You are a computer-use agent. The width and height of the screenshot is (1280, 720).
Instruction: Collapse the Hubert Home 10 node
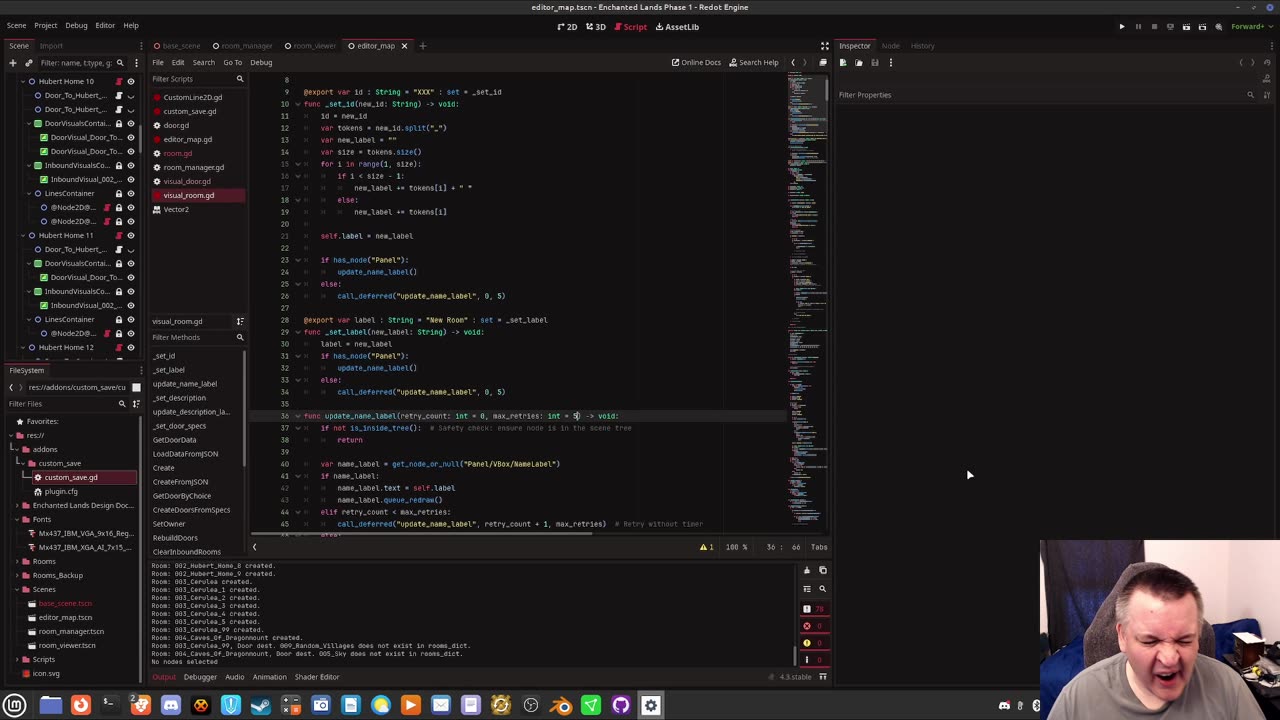point(21,81)
